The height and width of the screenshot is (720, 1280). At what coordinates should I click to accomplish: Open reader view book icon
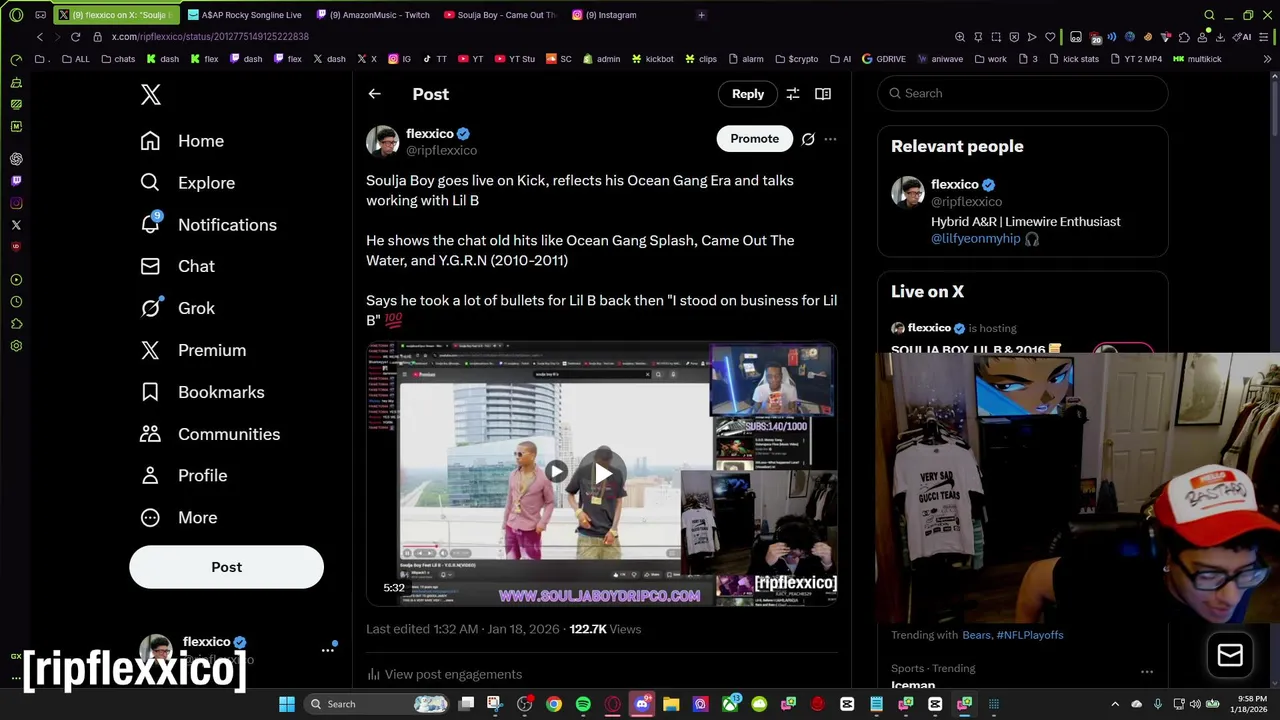click(x=823, y=94)
